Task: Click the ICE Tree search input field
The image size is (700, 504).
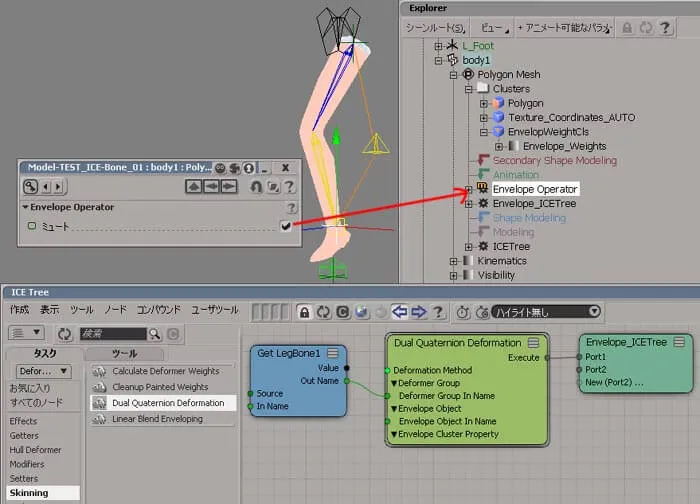Action: pyautogui.click(x=113, y=334)
